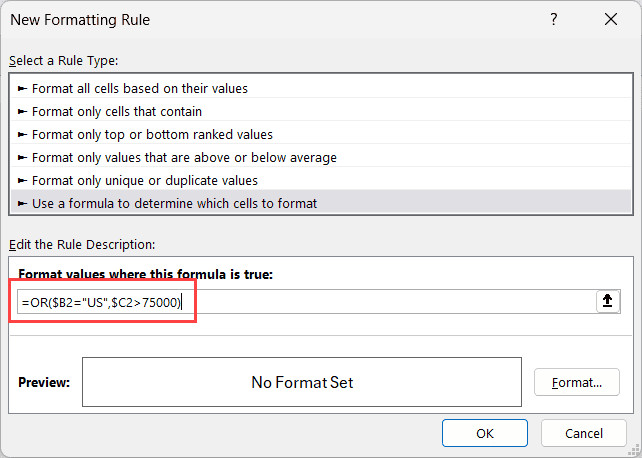Screen dimensions: 642x458
Task: Select 'Use a formula to determine which cells to format'
Action: coord(174,203)
